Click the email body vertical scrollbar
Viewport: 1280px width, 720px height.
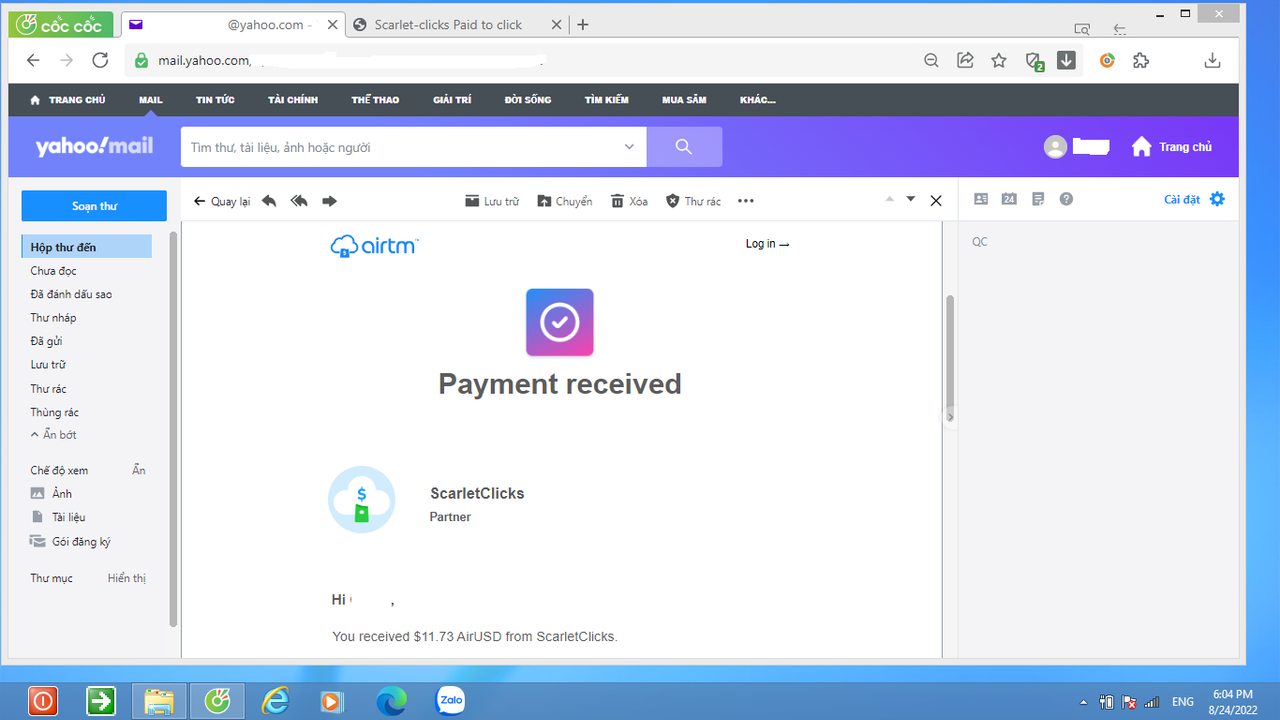[x=950, y=350]
